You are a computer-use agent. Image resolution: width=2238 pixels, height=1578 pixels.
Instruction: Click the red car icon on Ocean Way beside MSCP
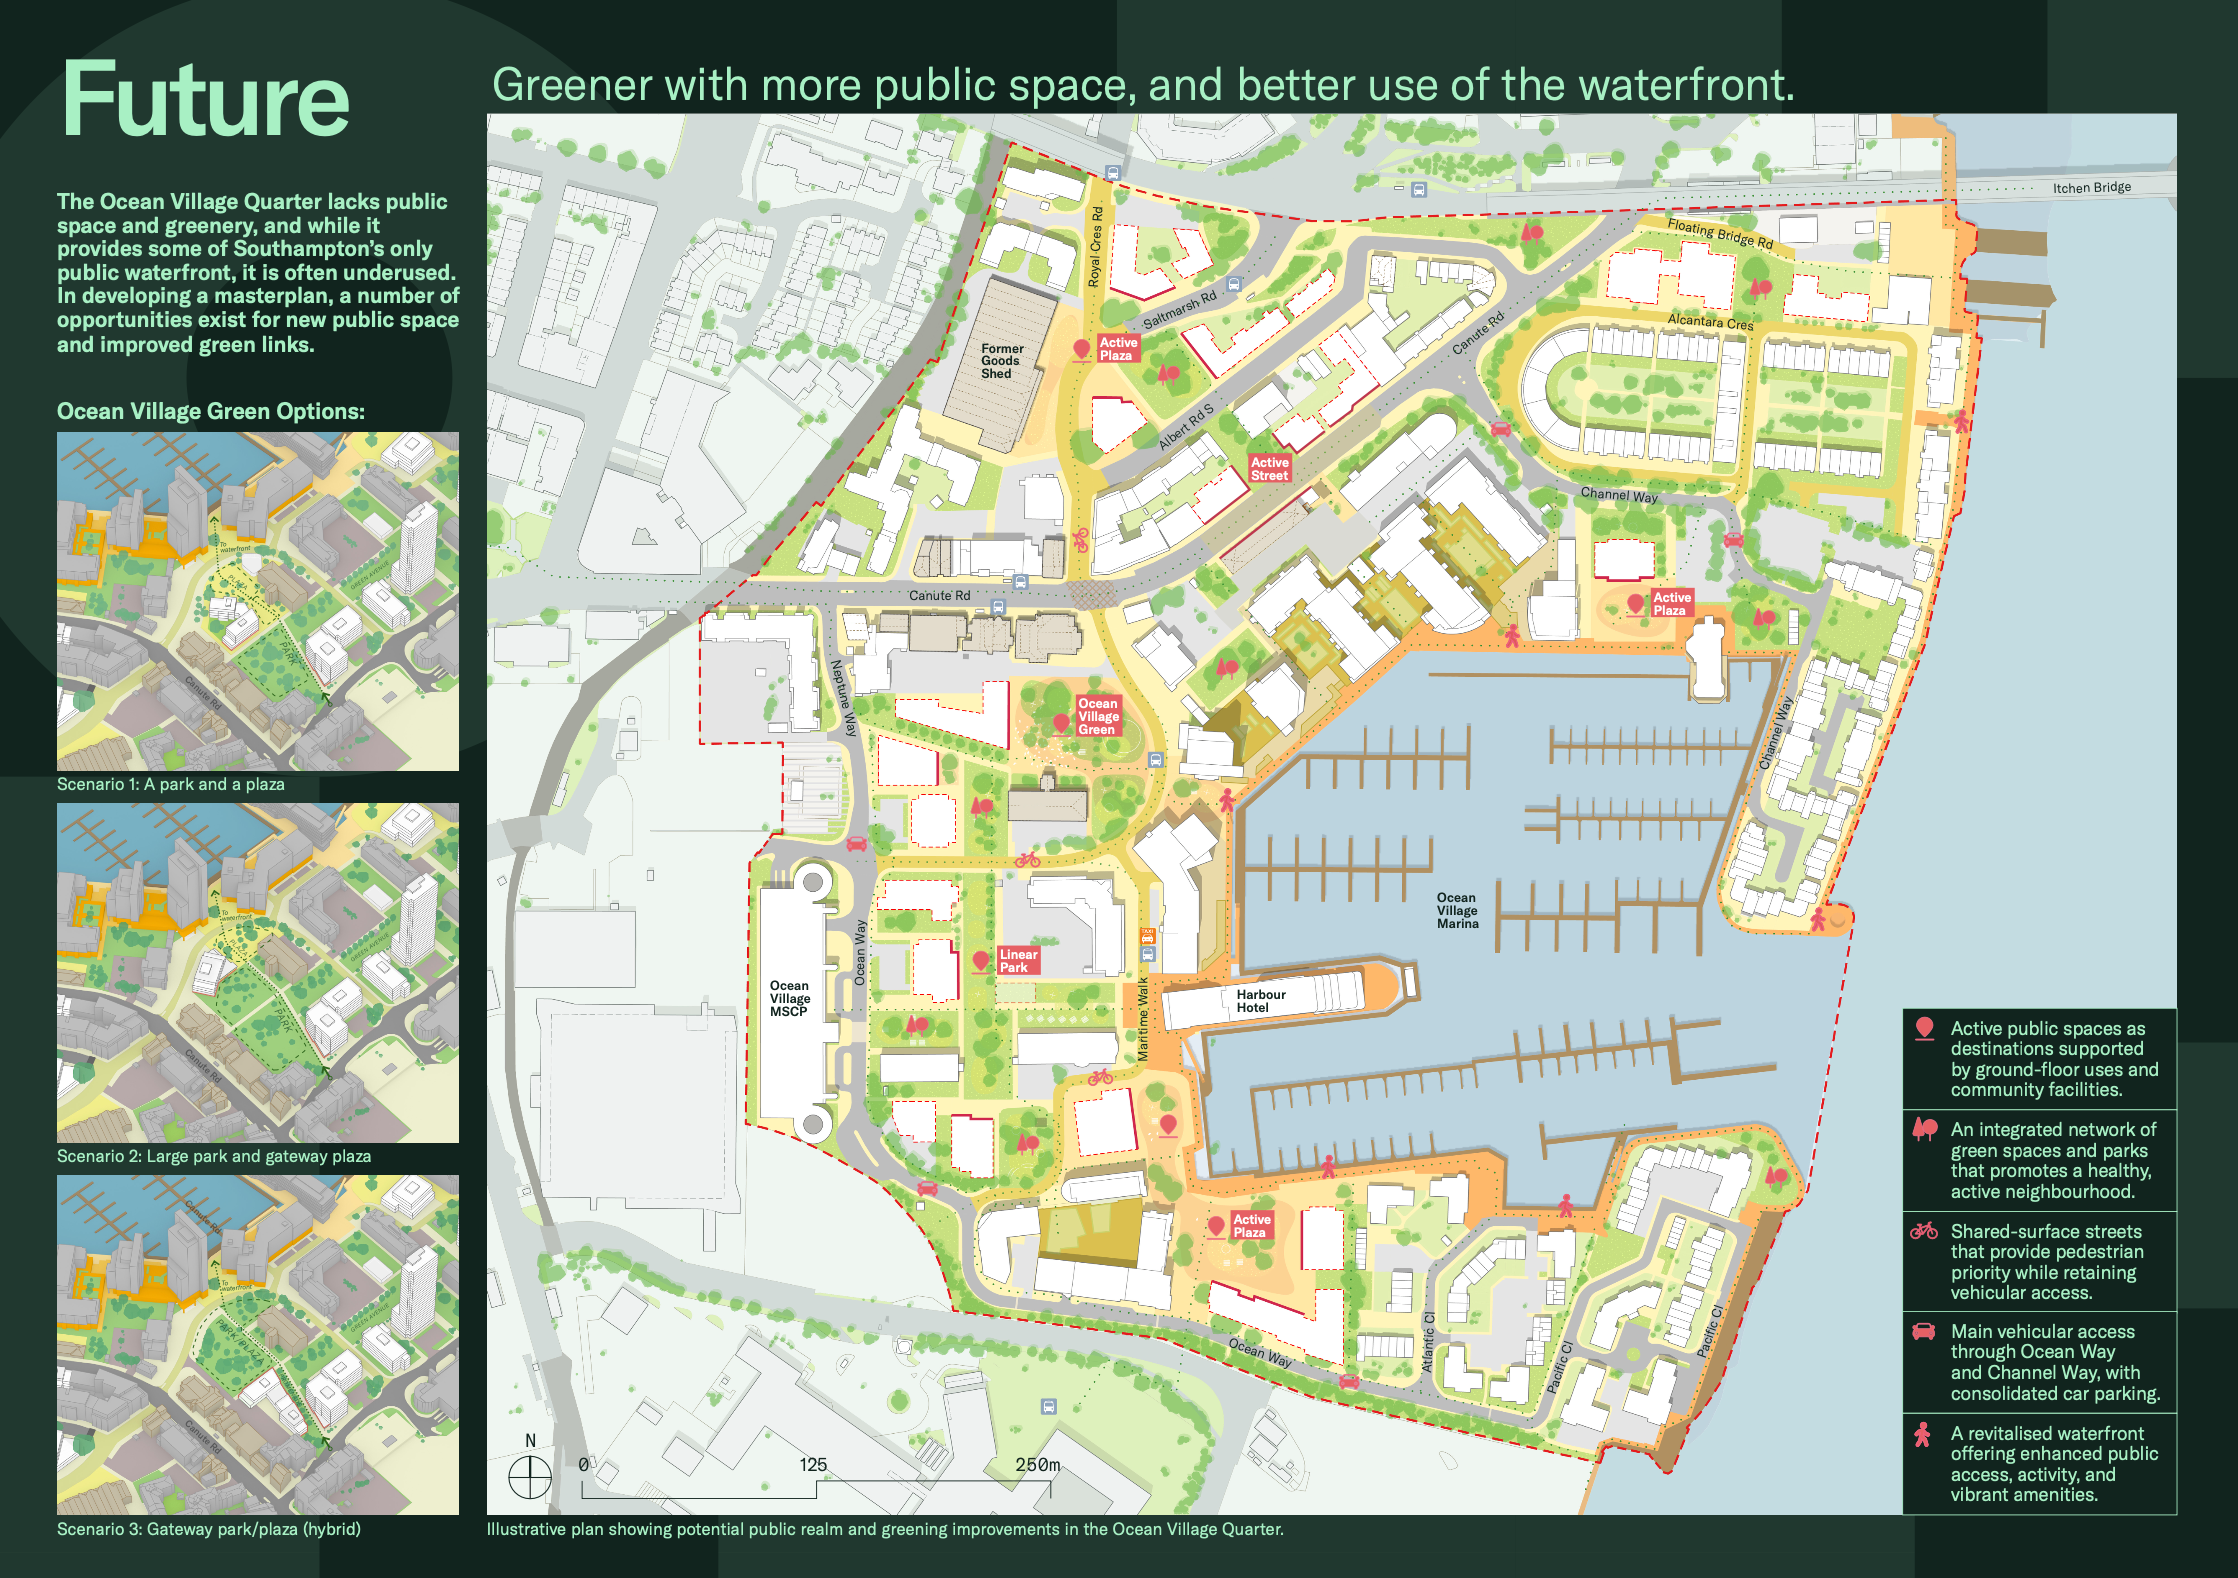pos(857,844)
